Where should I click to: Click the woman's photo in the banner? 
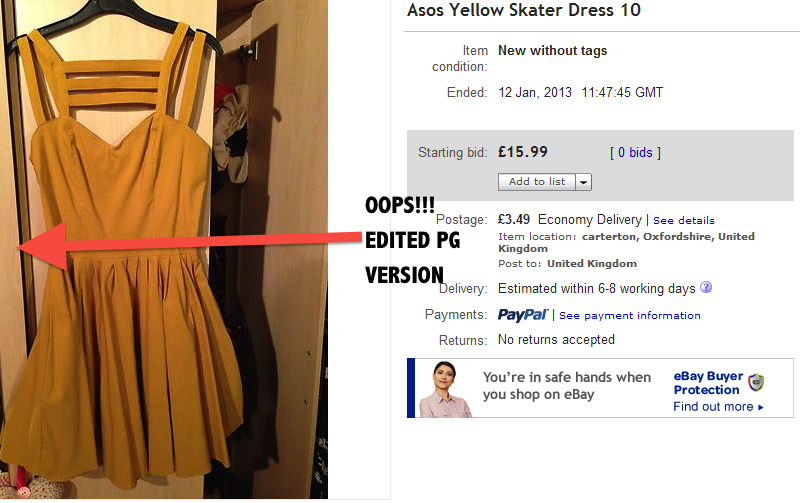coord(444,389)
